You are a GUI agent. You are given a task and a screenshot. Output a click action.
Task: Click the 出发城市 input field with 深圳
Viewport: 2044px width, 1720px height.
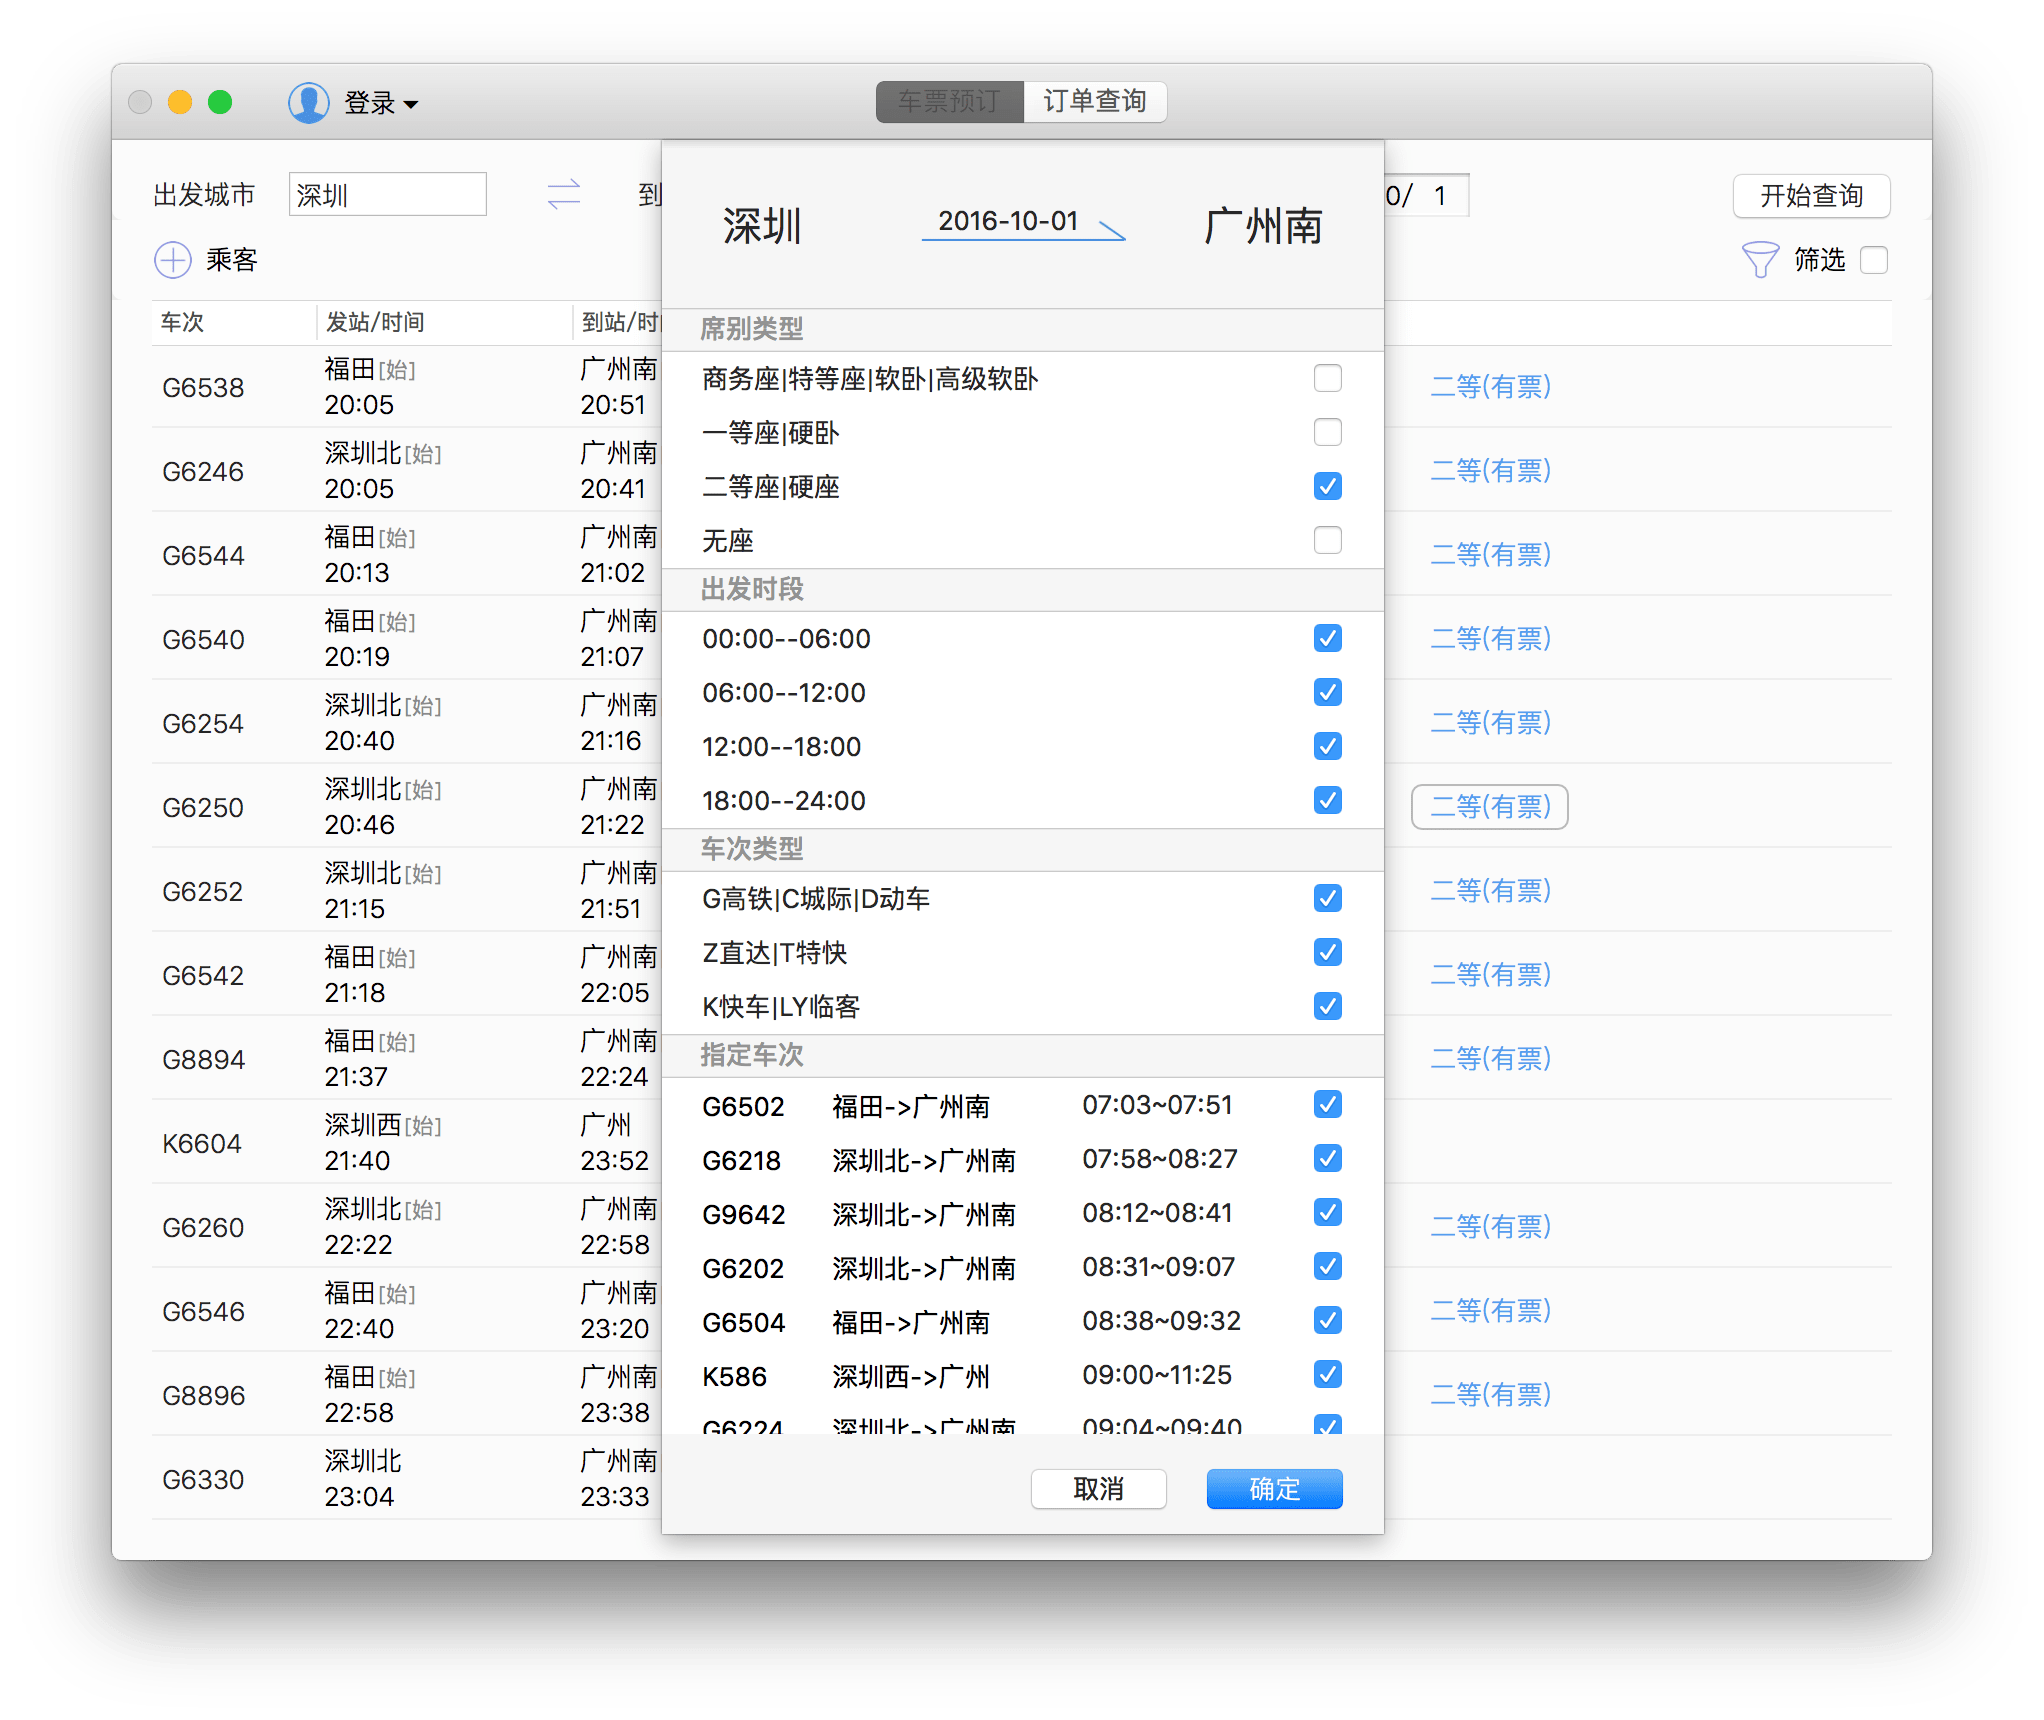pyautogui.click(x=388, y=194)
